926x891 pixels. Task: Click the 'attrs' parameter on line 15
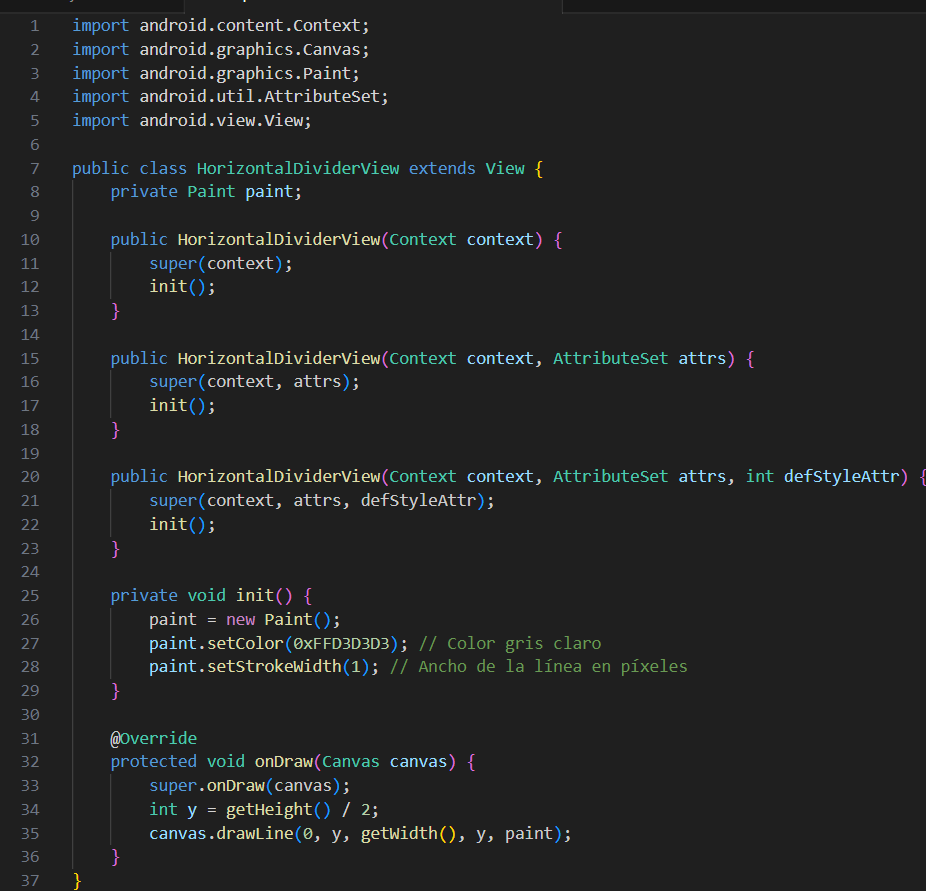click(x=702, y=358)
